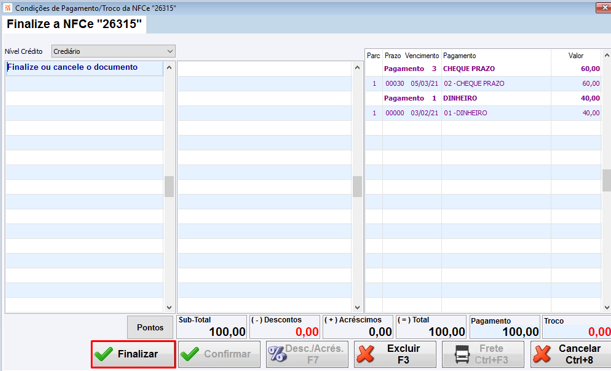Open Desc./Acrés. F7 discount button
The width and height of the screenshot is (611, 371).
coord(307,354)
